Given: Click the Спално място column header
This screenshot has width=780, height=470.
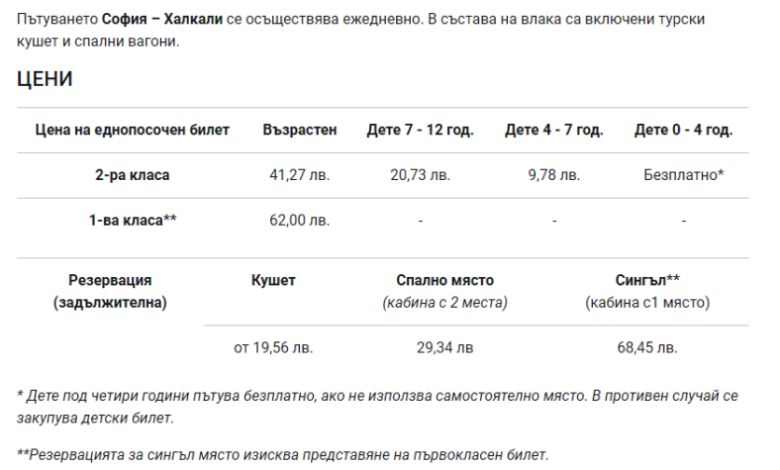Looking at the screenshot, I should click(x=445, y=281).
